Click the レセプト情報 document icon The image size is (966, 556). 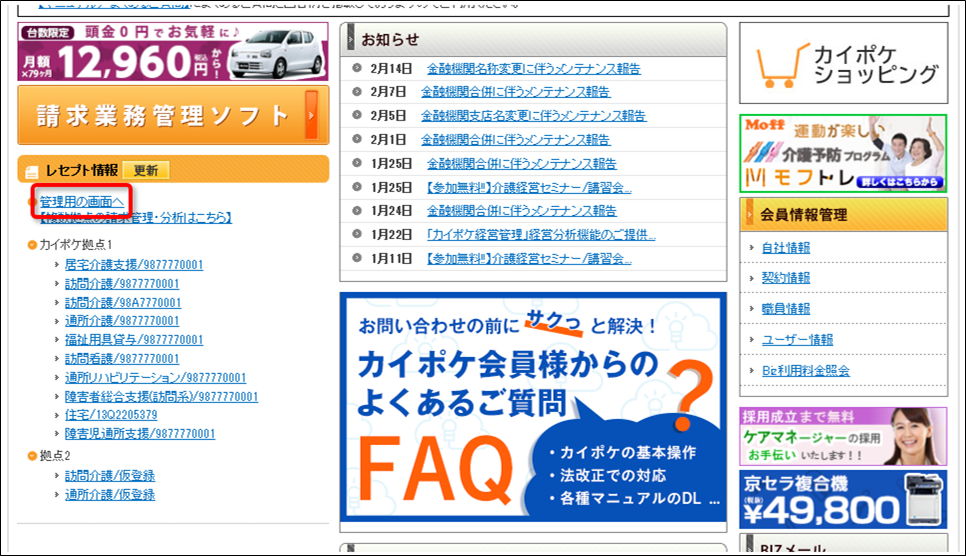[31, 171]
